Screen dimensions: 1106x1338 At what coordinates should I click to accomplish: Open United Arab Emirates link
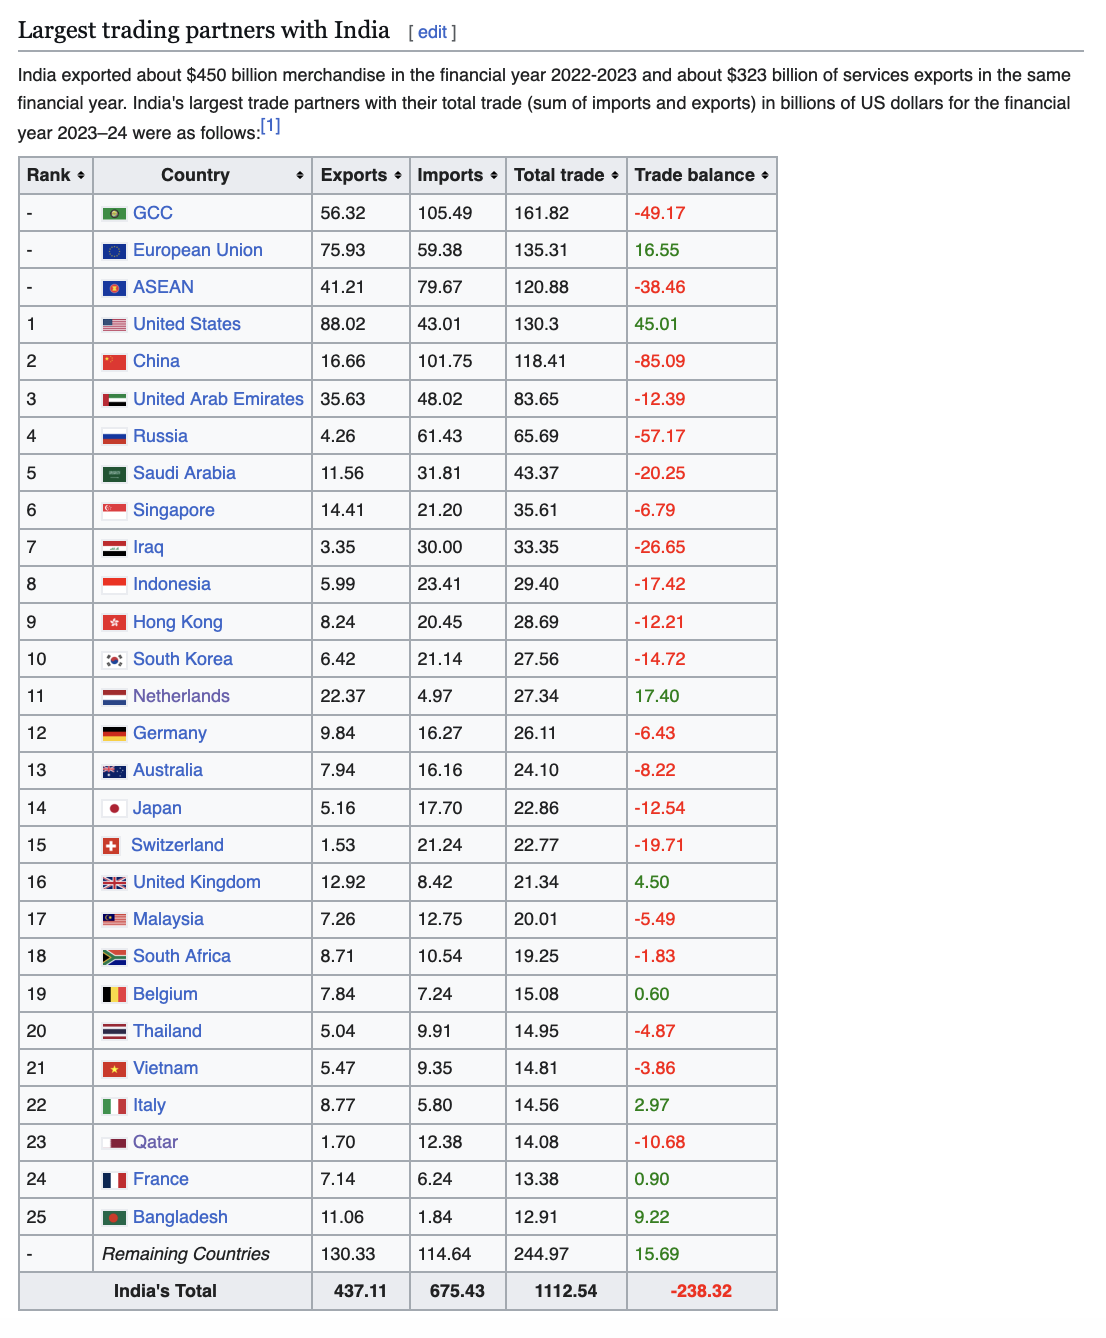click(x=218, y=399)
